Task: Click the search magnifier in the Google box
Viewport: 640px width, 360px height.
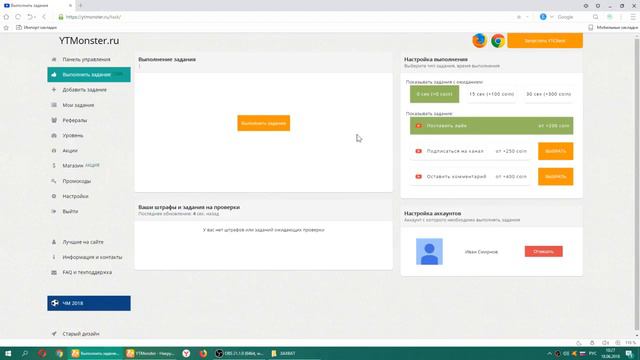Action: (596, 17)
